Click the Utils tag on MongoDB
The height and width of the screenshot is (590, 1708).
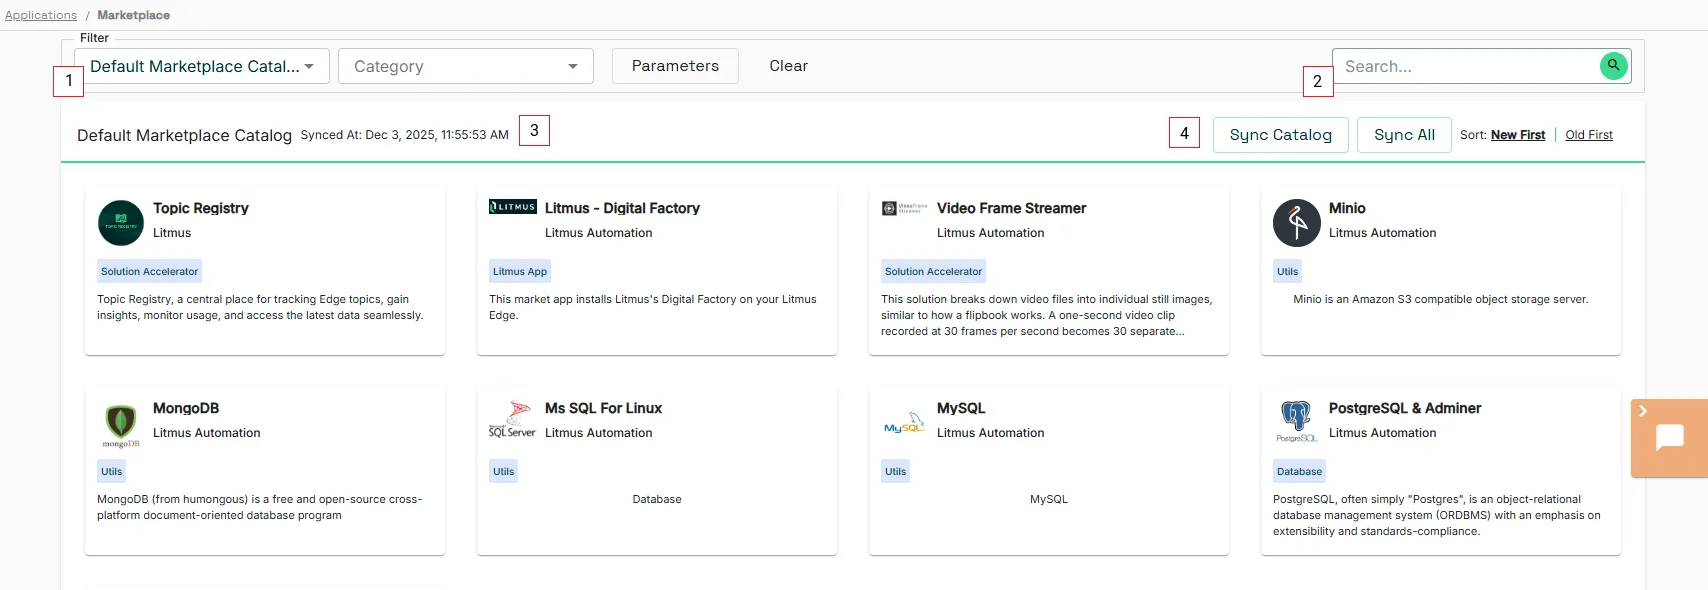[112, 471]
